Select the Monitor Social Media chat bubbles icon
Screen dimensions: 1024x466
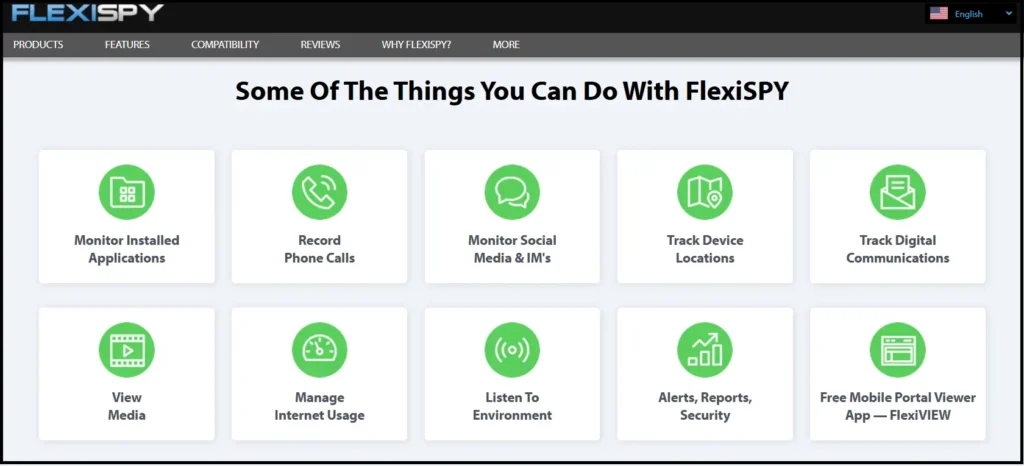pos(512,192)
